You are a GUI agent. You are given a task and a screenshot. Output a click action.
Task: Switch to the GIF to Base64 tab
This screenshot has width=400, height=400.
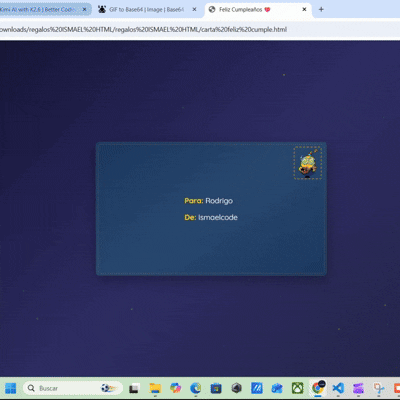[x=148, y=9]
